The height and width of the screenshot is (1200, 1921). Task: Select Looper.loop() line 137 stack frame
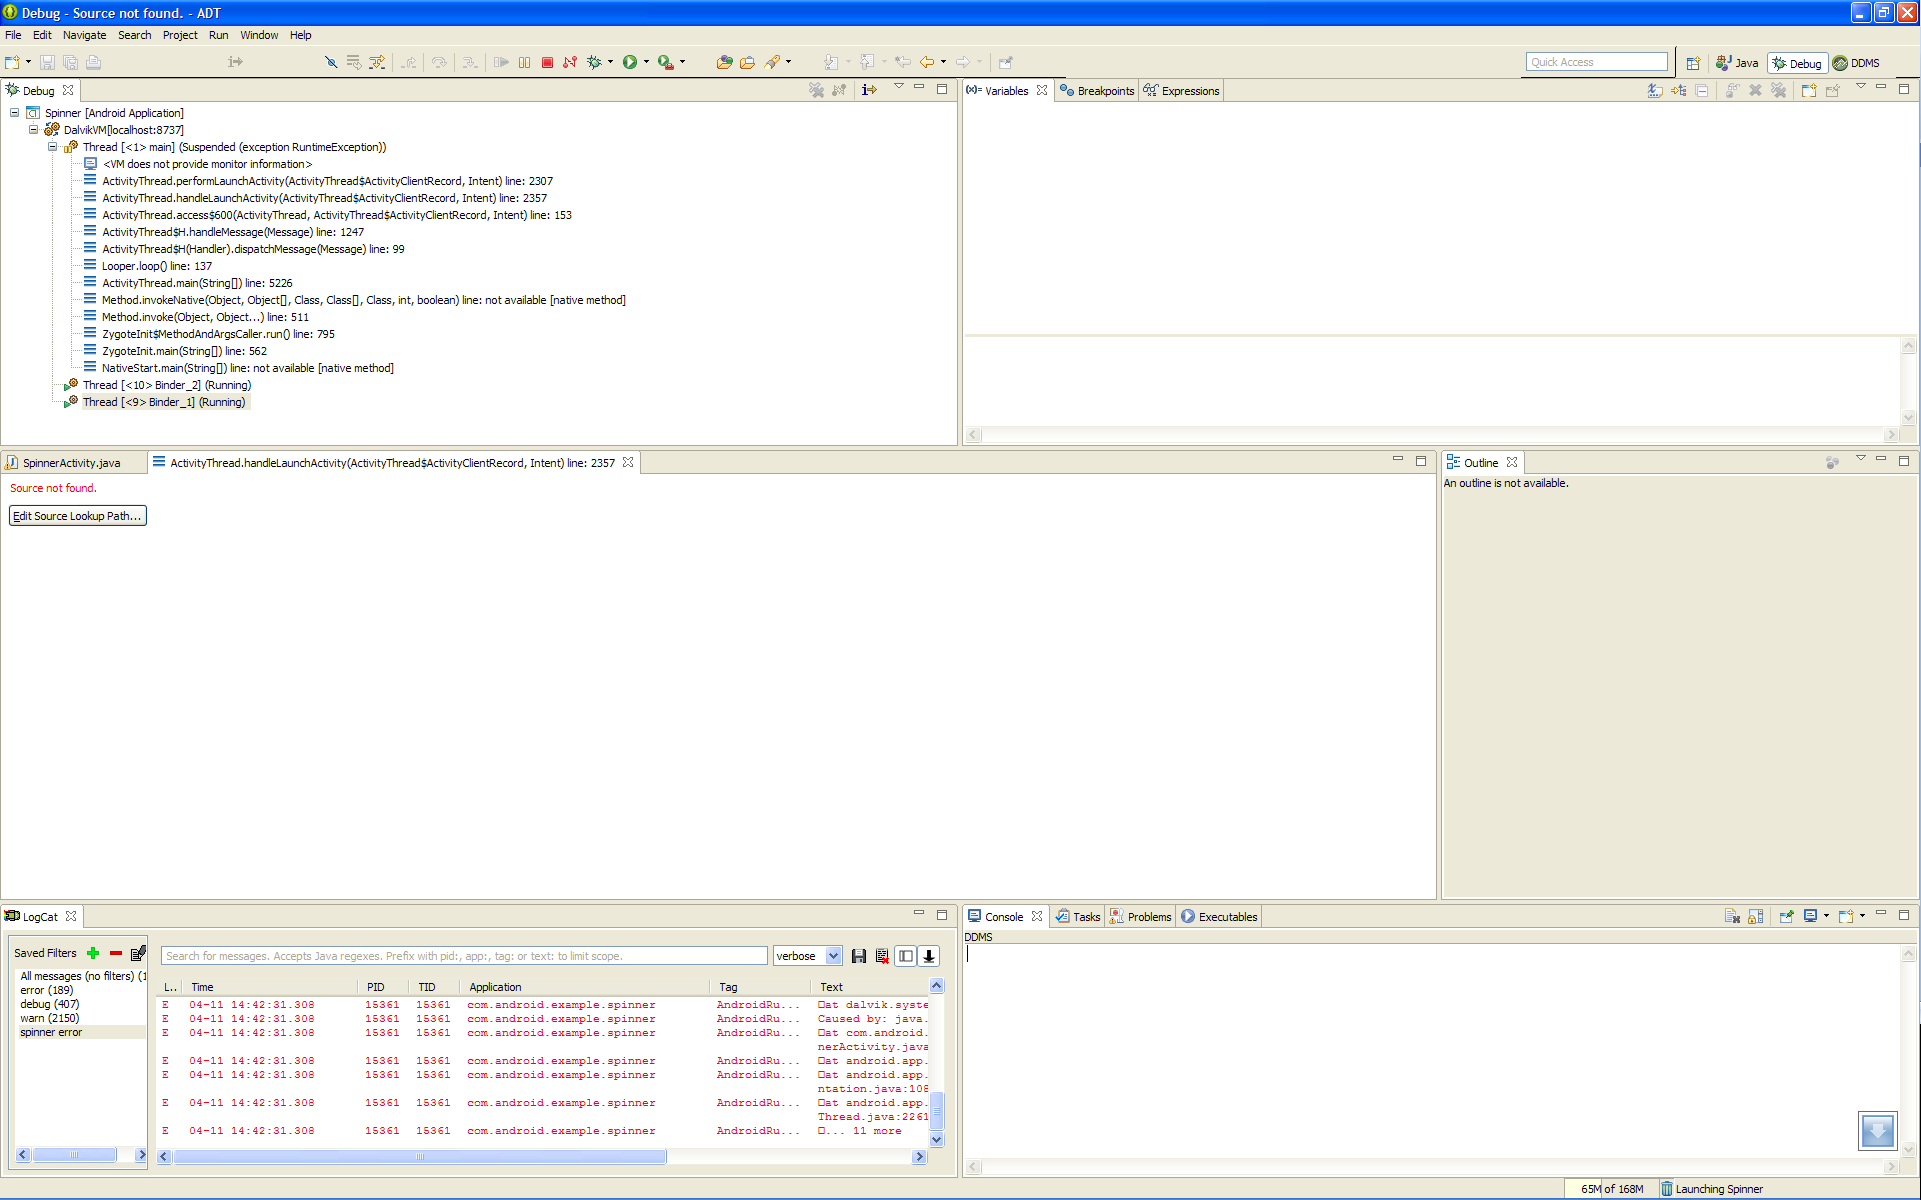(x=157, y=266)
